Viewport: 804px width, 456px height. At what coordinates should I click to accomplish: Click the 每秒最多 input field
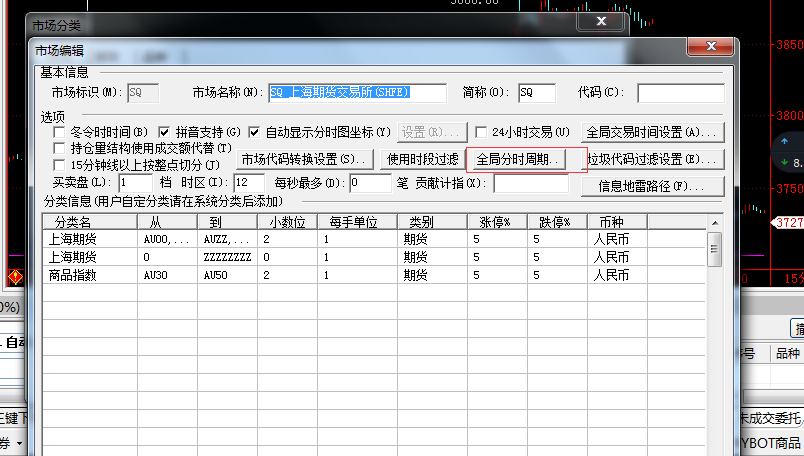click(x=370, y=183)
